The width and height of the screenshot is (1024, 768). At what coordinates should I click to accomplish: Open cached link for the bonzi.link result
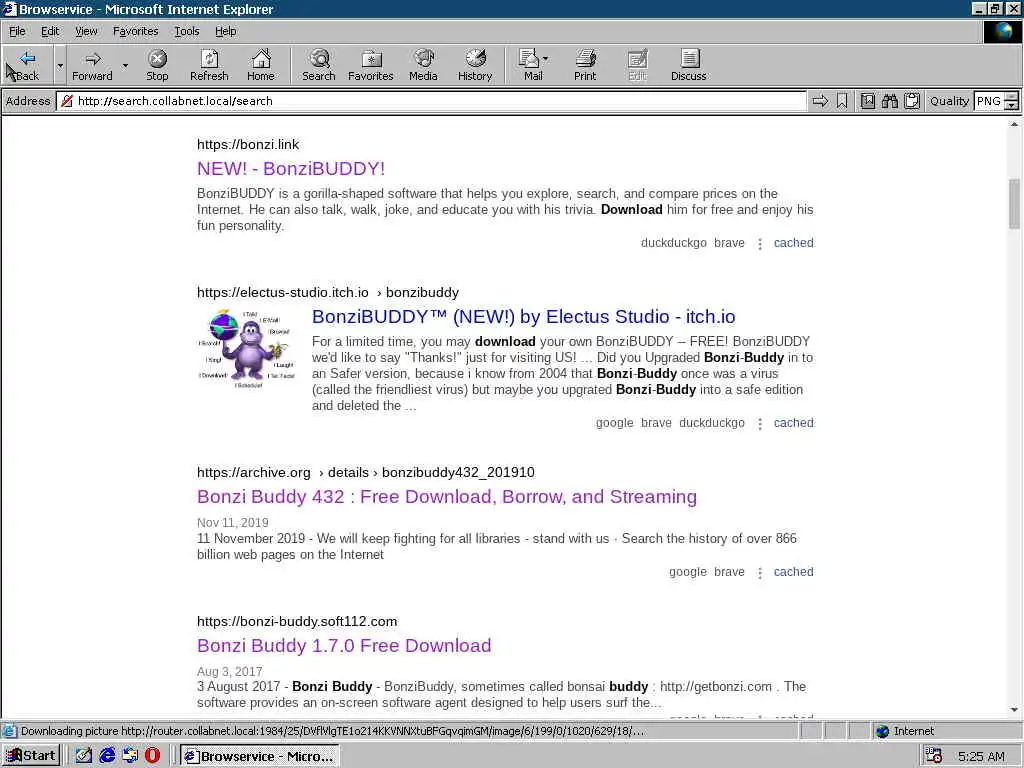[x=793, y=243]
